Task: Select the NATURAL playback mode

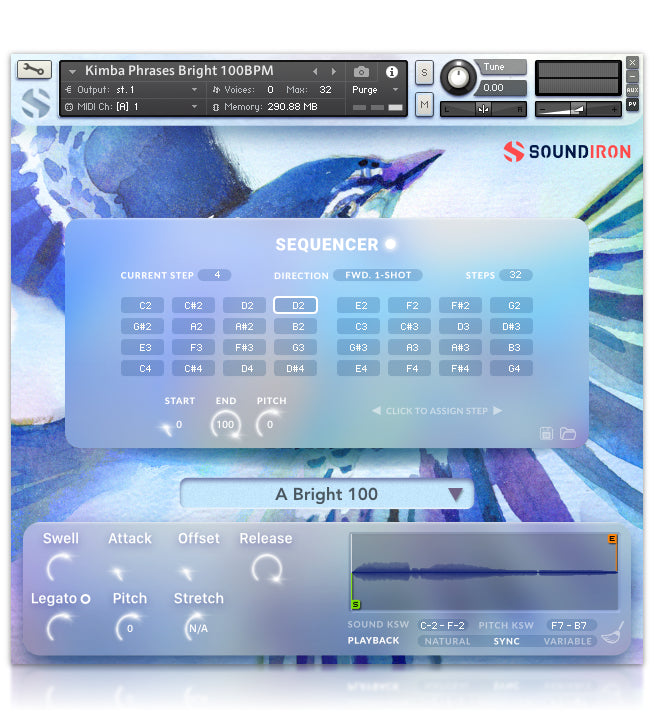Action: click(447, 641)
